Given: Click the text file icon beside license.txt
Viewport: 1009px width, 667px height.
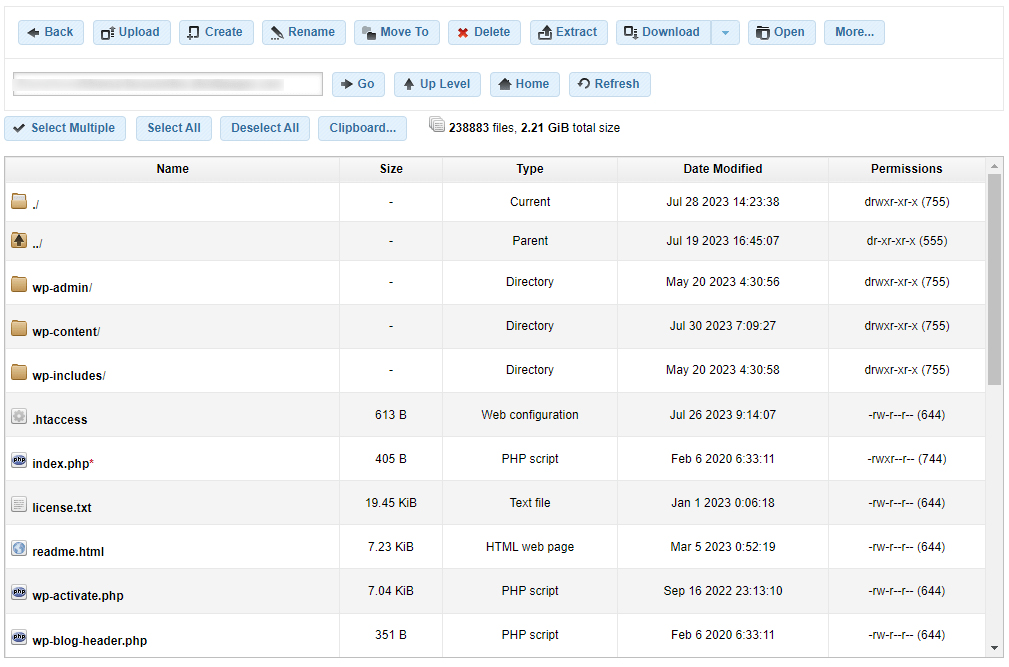Looking at the screenshot, I should click(x=18, y=503).
